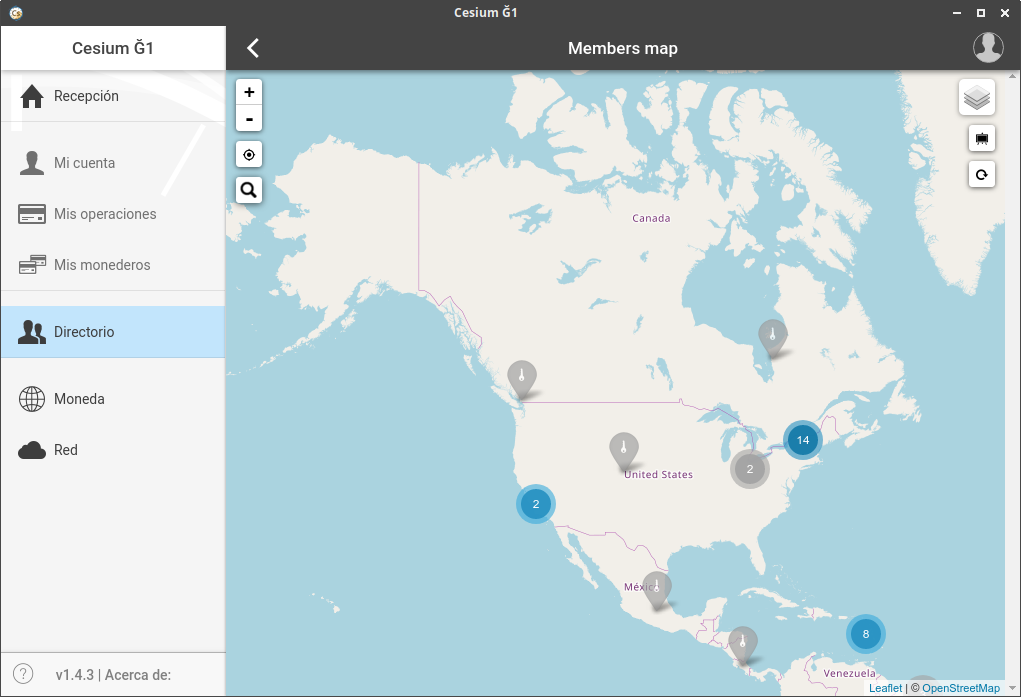Go to Mis operaciones
Screen dimensions: 1021x697
click(x=113, y=214)
